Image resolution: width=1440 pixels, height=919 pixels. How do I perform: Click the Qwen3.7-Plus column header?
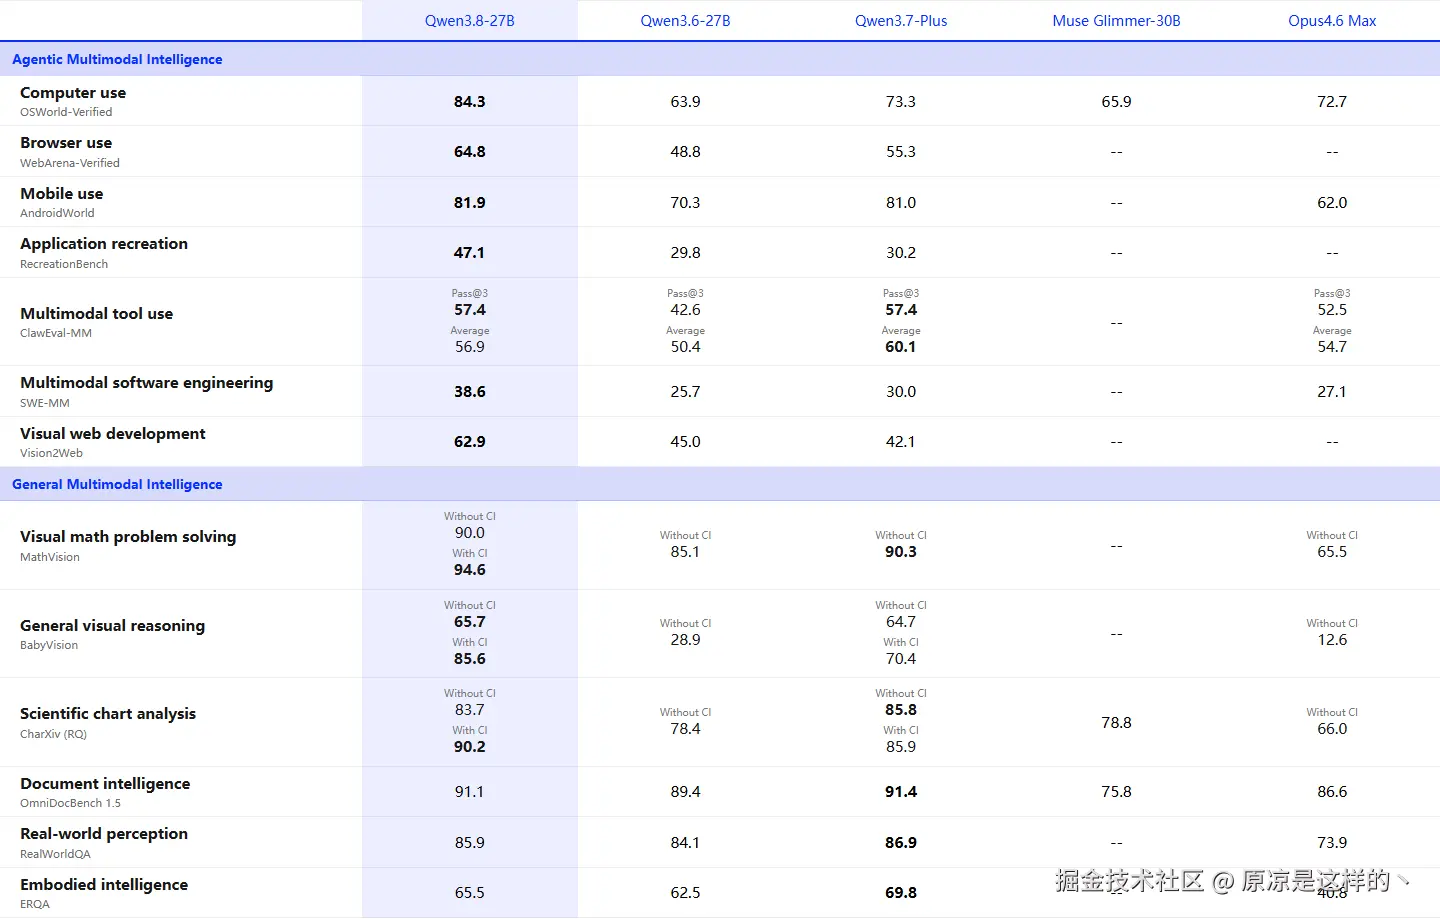901,21
